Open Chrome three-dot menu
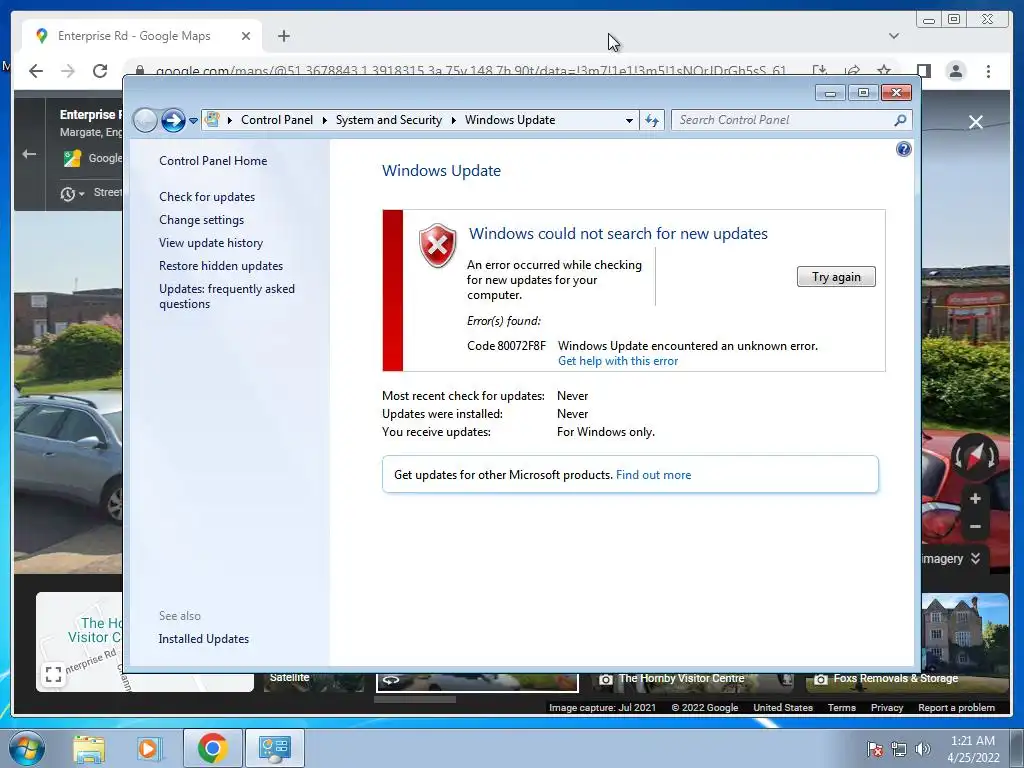The image size is (1024, 768). [988, 71]
